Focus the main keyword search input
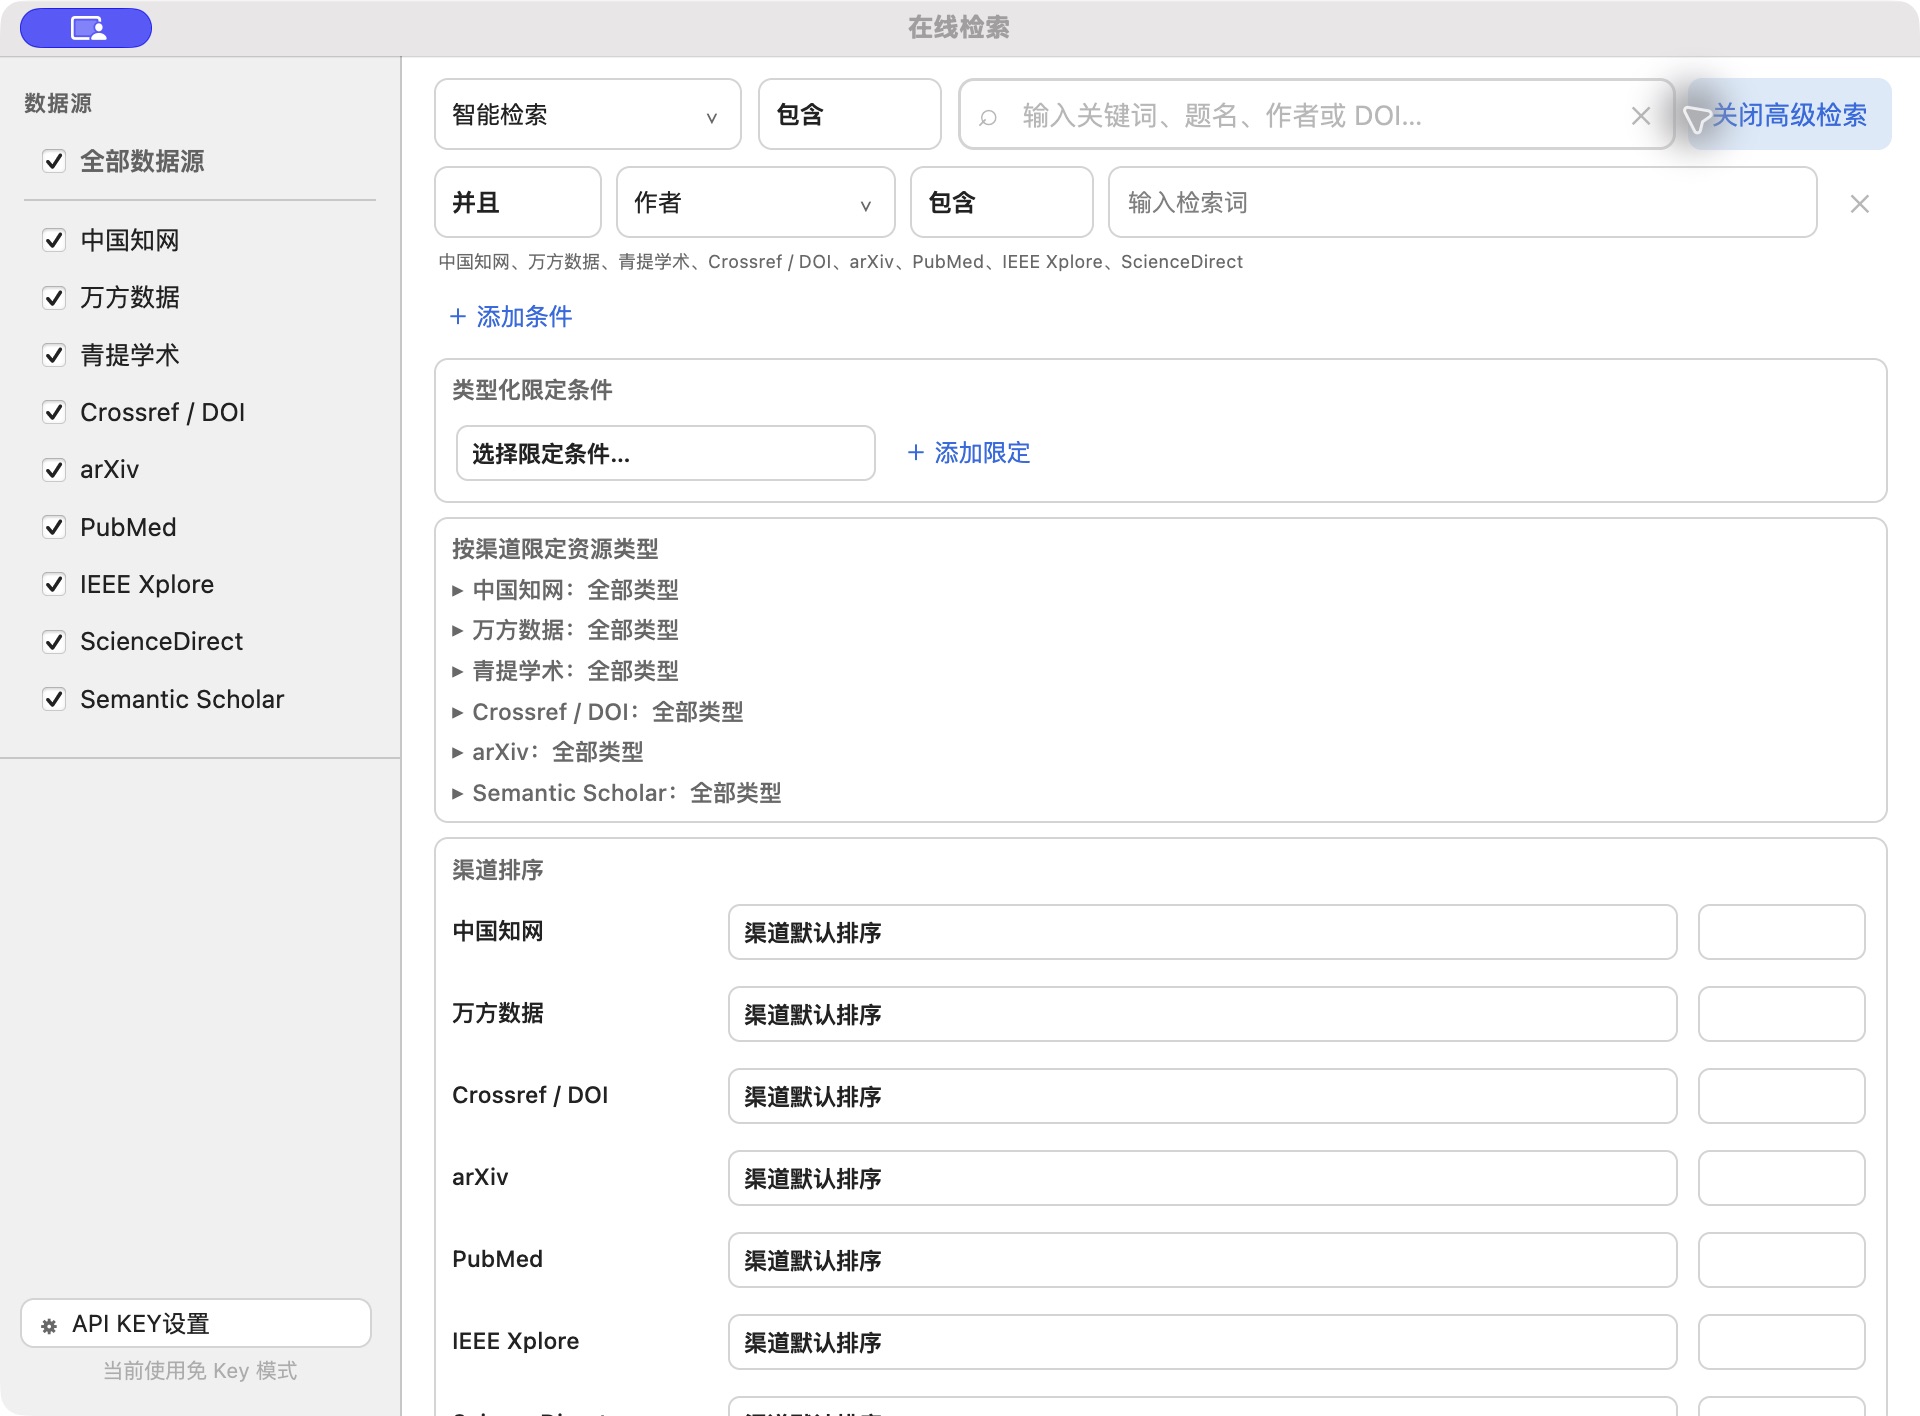 (x=1317, y=115)
